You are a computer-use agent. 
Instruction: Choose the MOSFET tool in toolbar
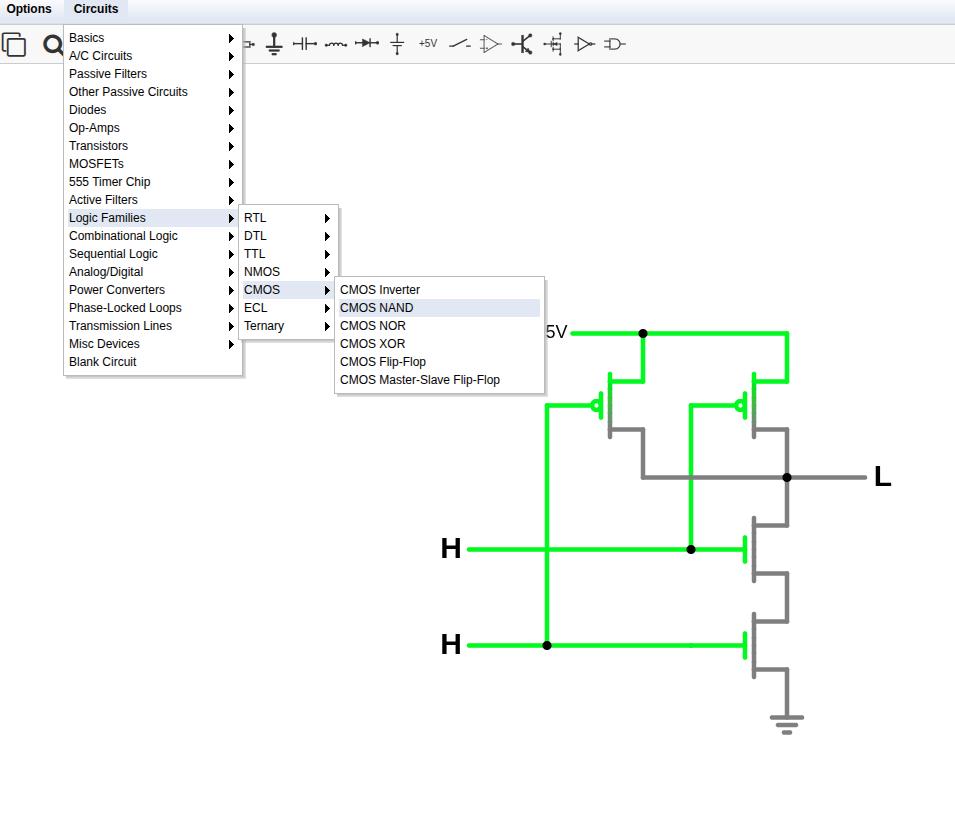click(x=553, y=44)
